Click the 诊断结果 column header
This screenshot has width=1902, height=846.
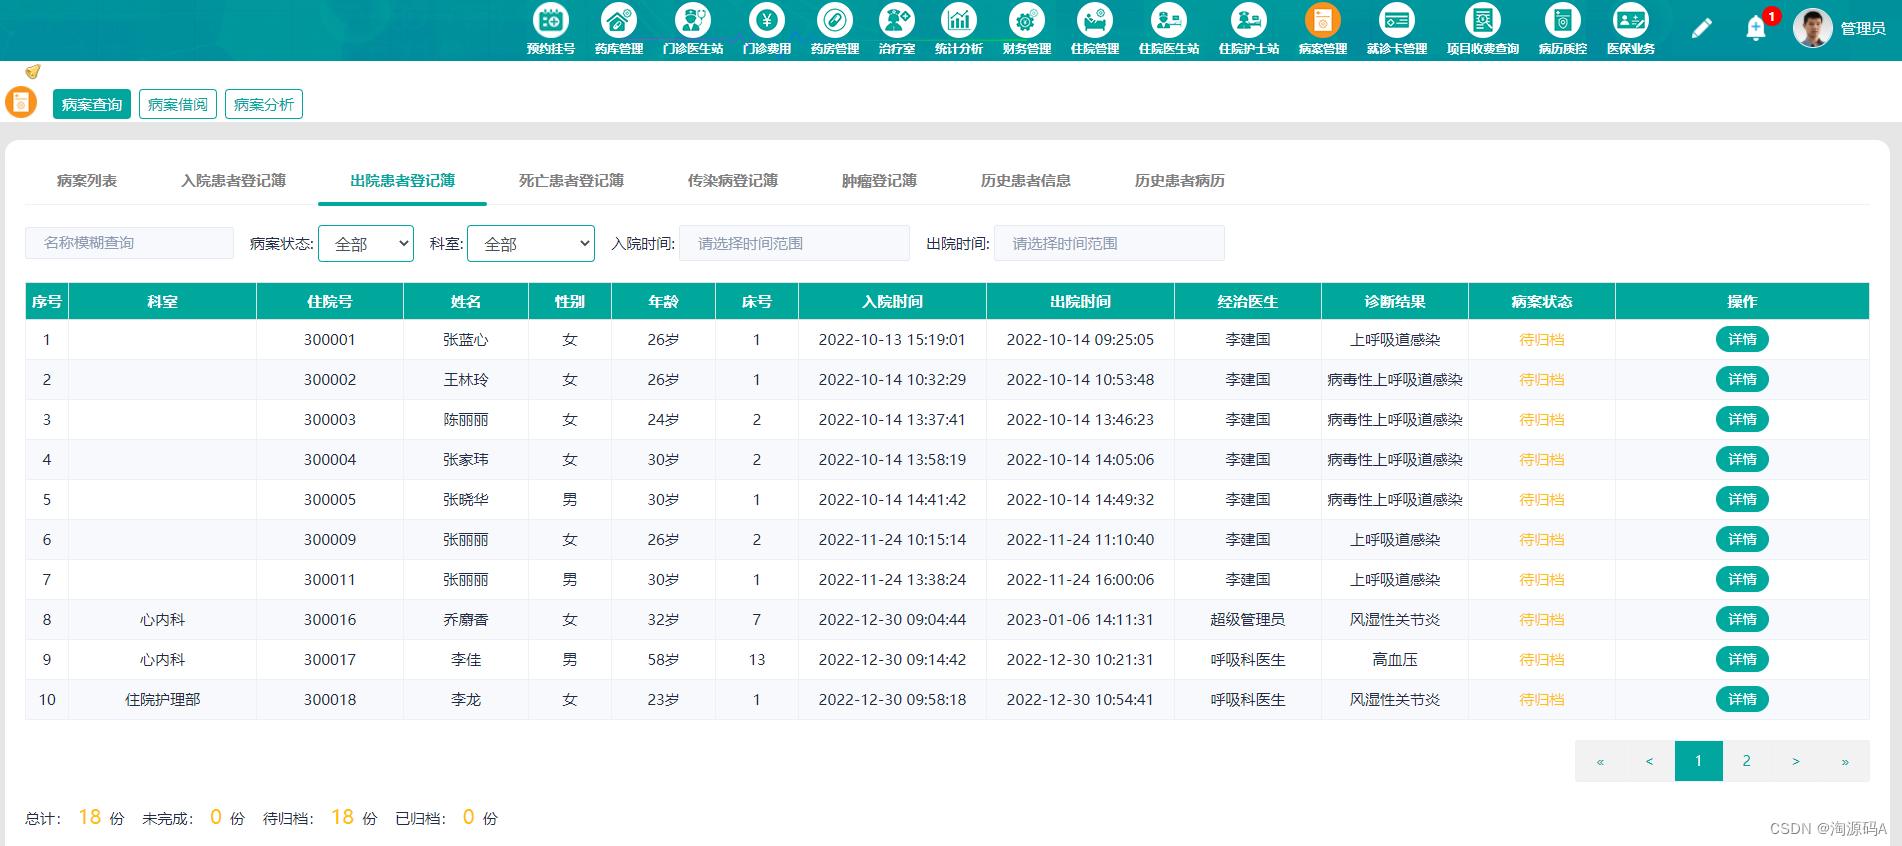click(x=1395, y=301)
